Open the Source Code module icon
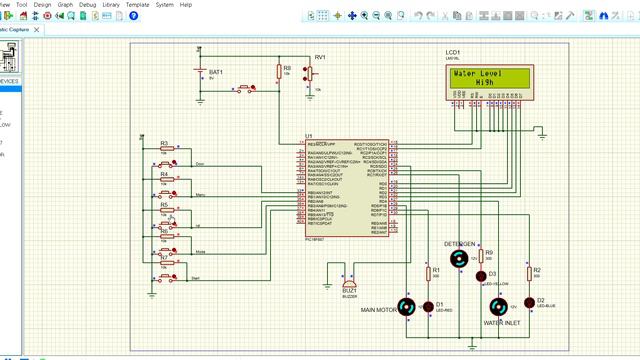The height and width of the screenshot is (360, 640). click(107, 16)
